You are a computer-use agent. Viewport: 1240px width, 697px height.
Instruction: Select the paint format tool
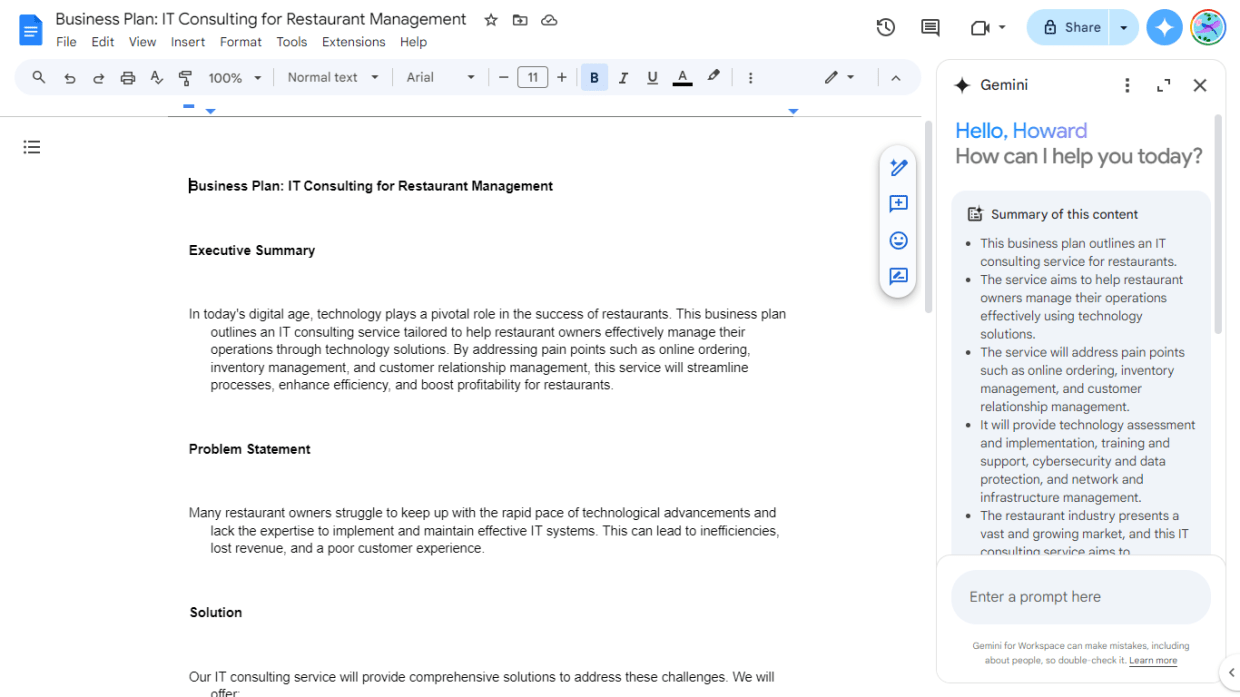[x=185, y=76]
